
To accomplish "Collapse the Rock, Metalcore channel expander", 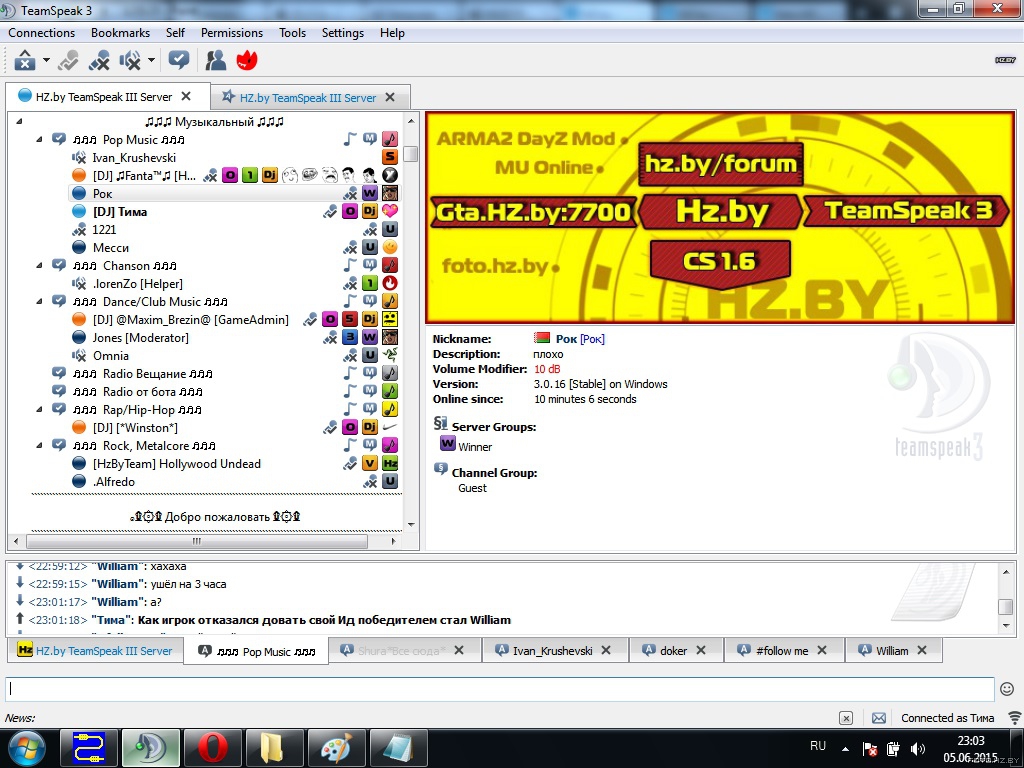I will tap(39, 445).
